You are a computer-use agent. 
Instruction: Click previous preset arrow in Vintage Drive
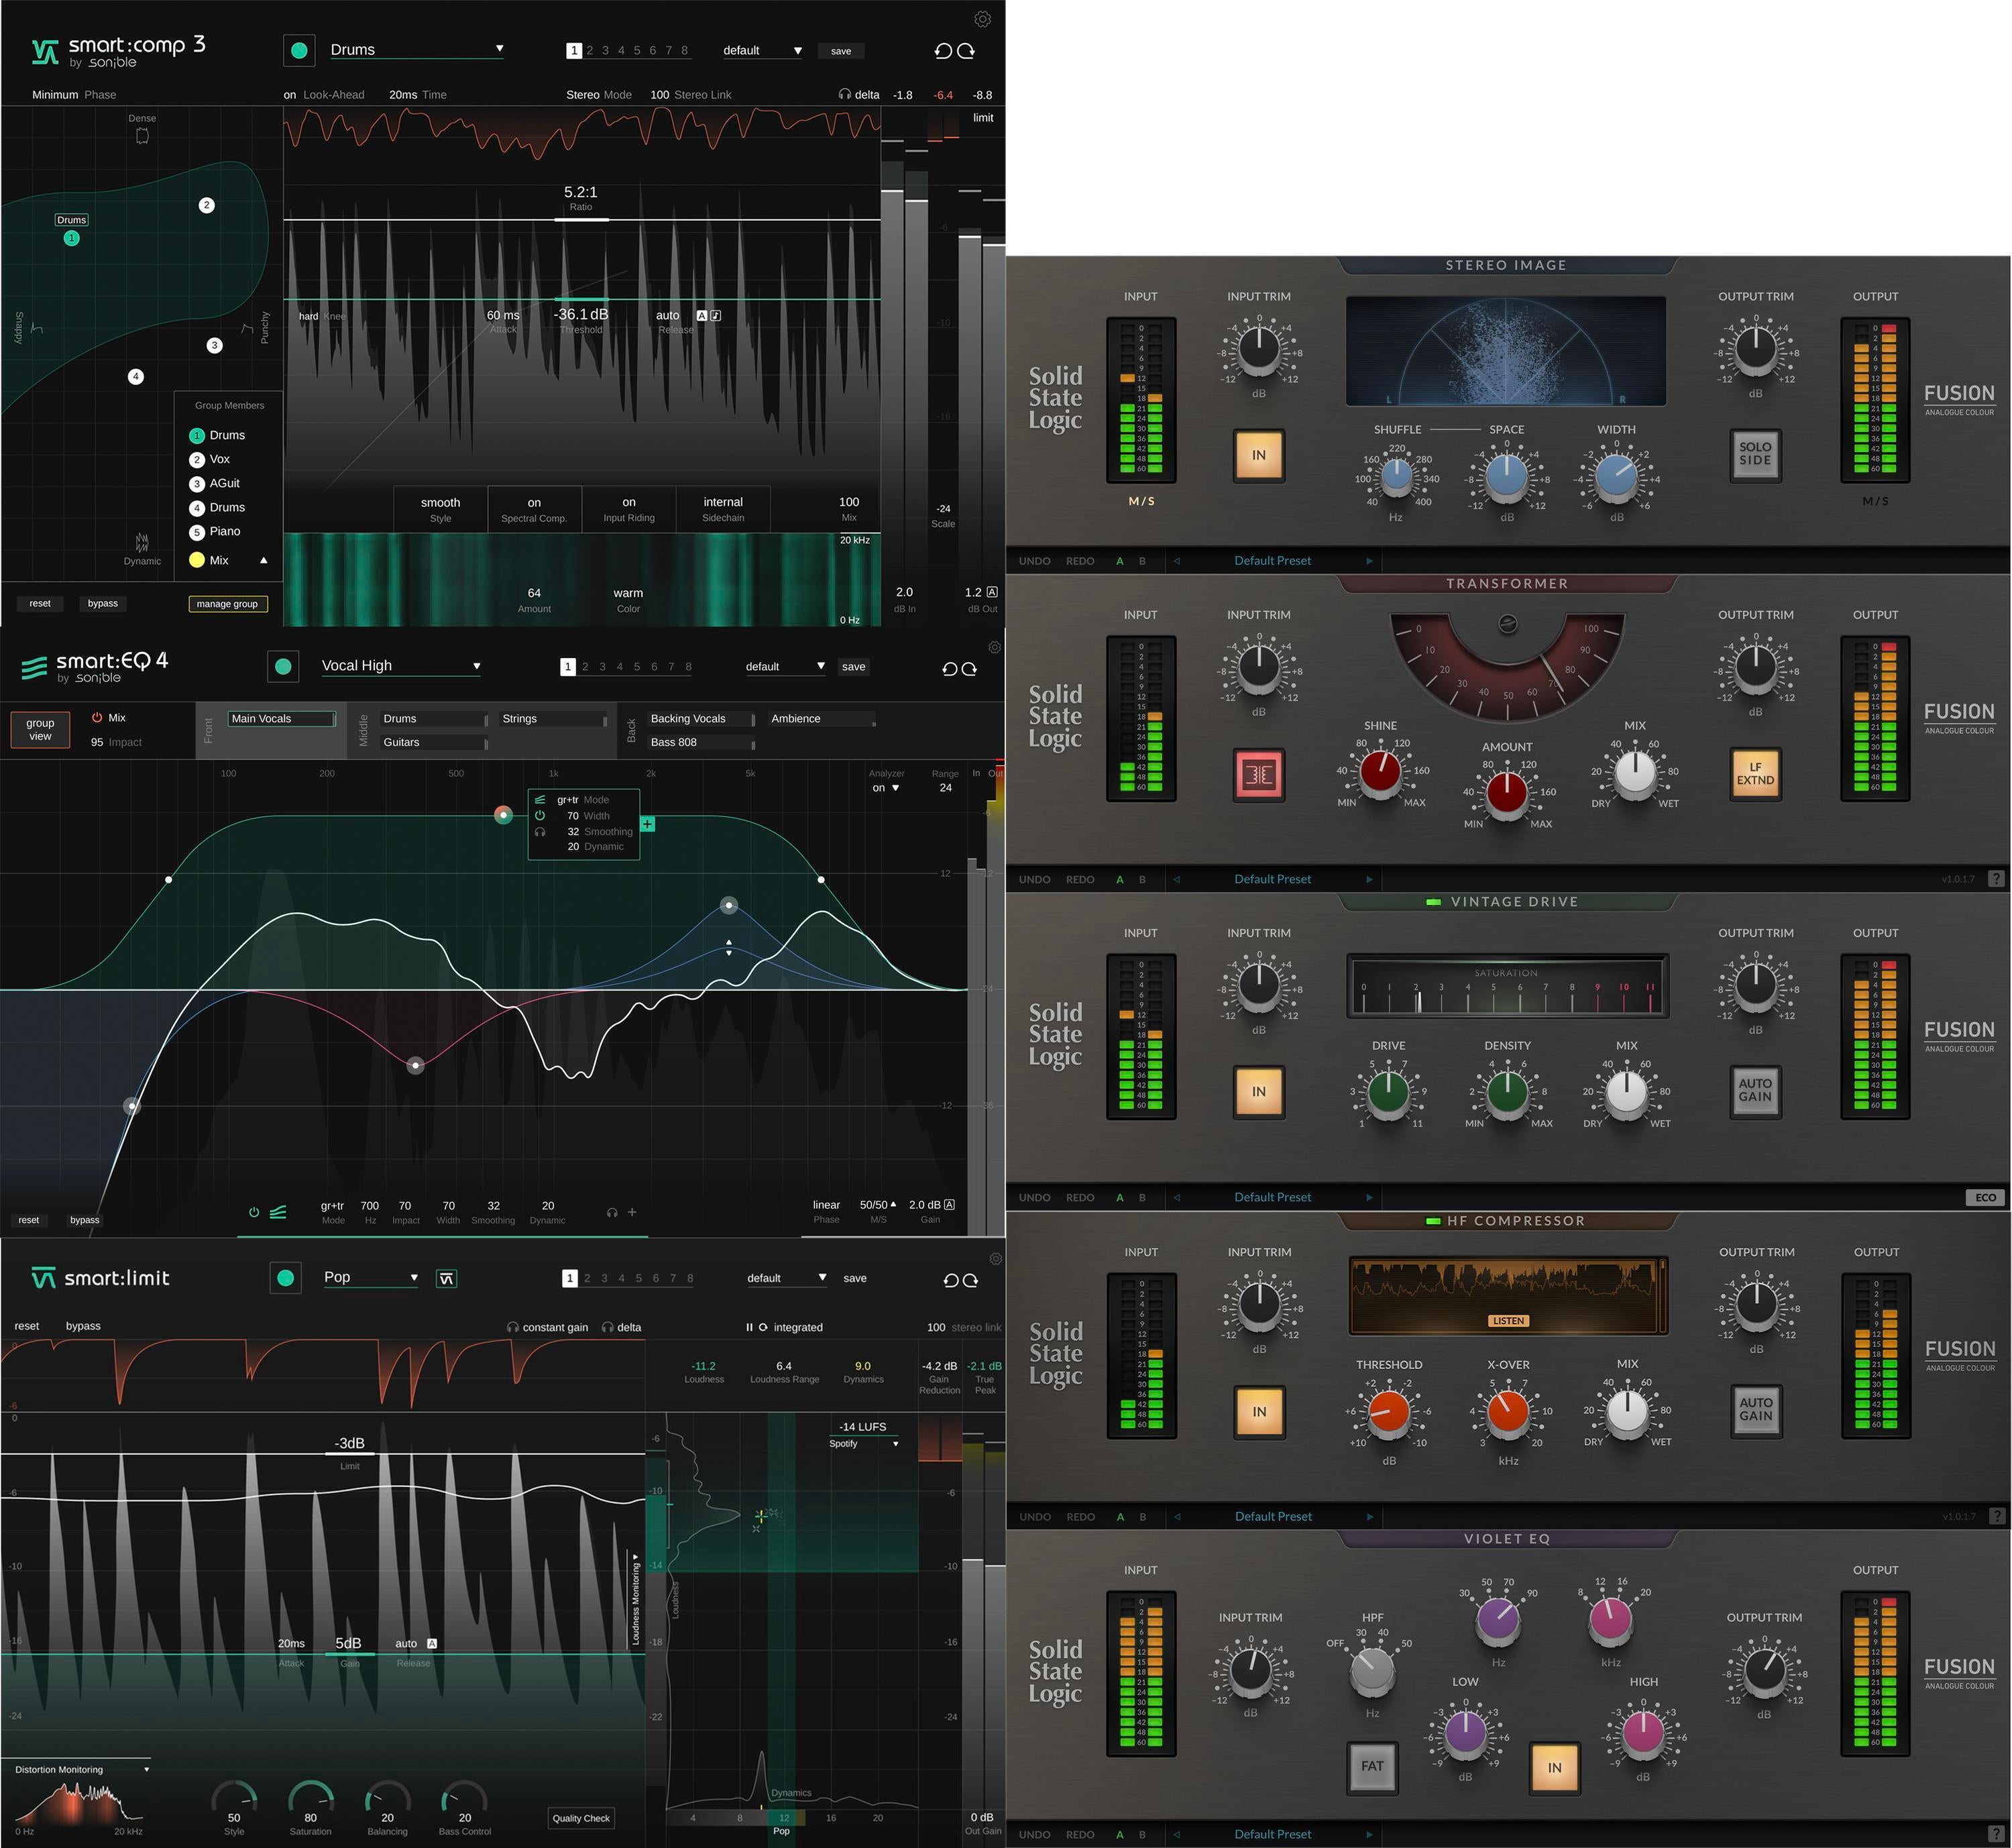1177,1197
